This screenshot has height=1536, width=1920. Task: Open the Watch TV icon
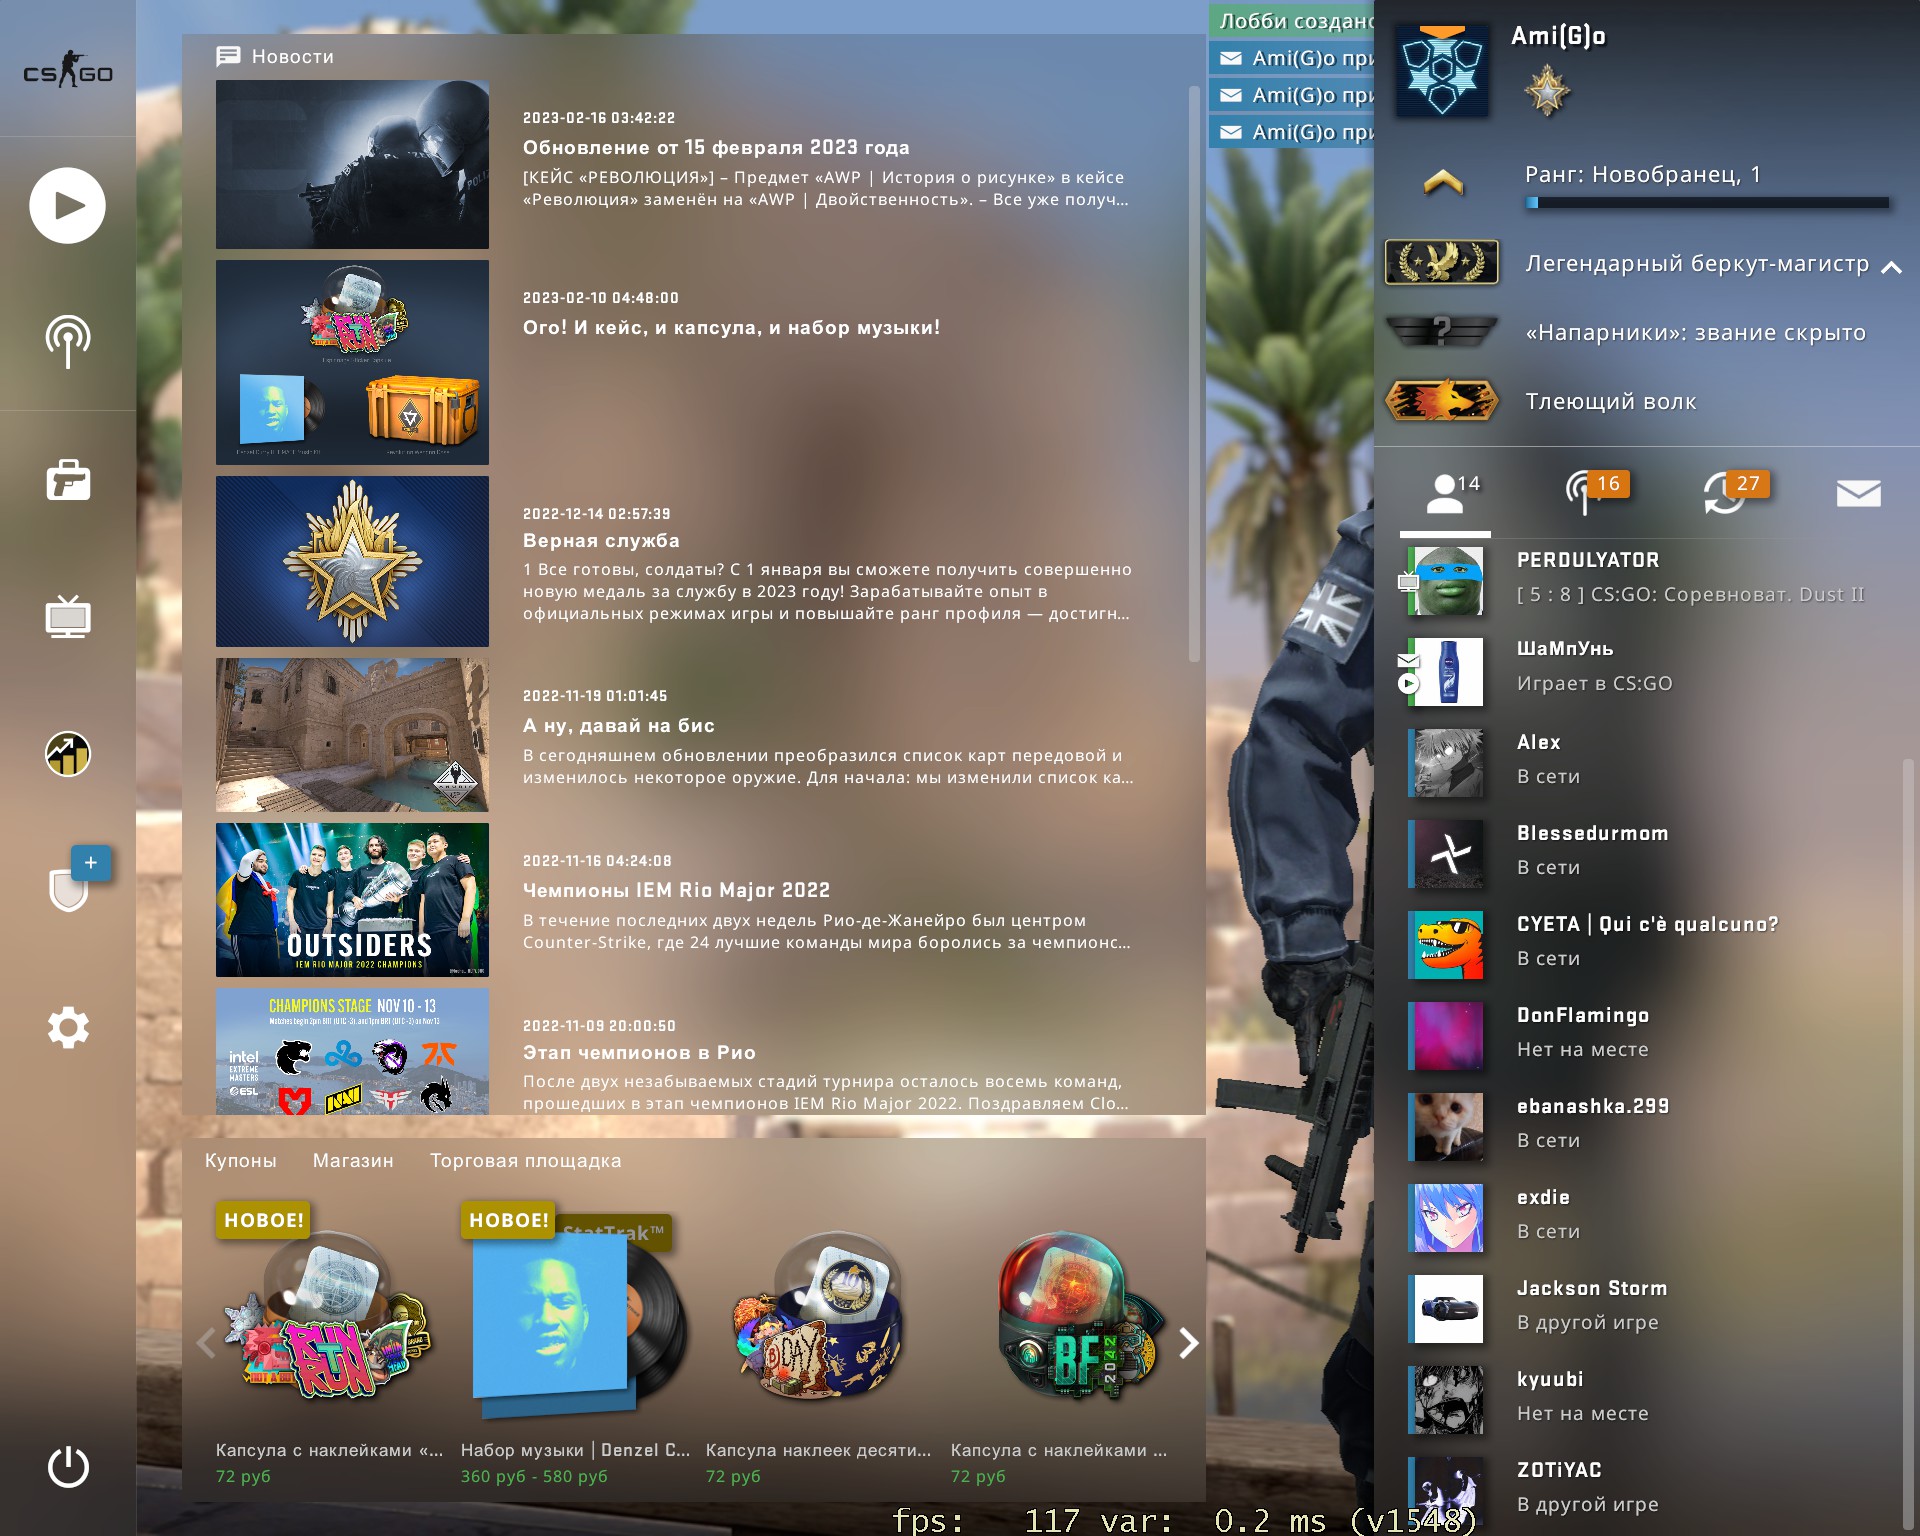click(67, 617)
